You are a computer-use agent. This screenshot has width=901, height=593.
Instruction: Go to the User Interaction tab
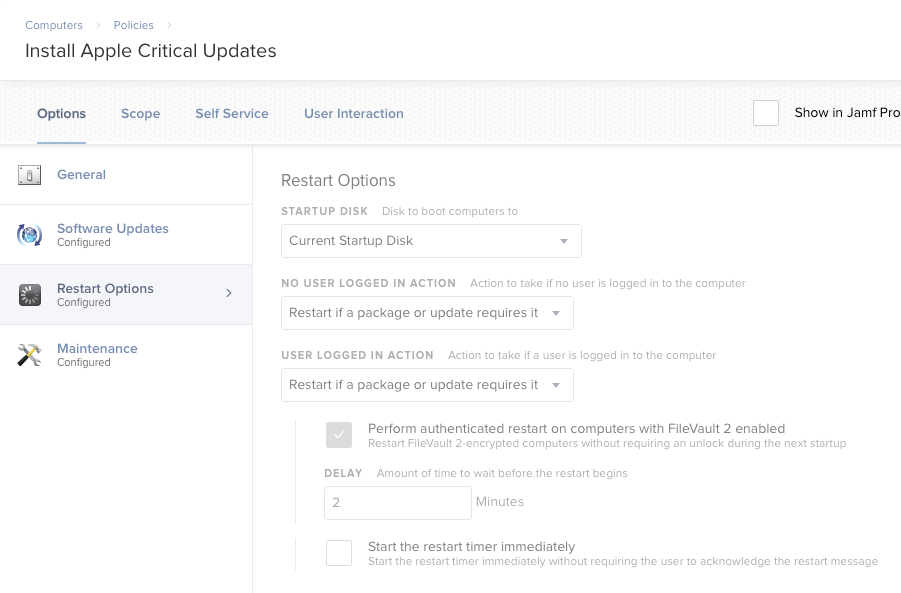(354, 114)
